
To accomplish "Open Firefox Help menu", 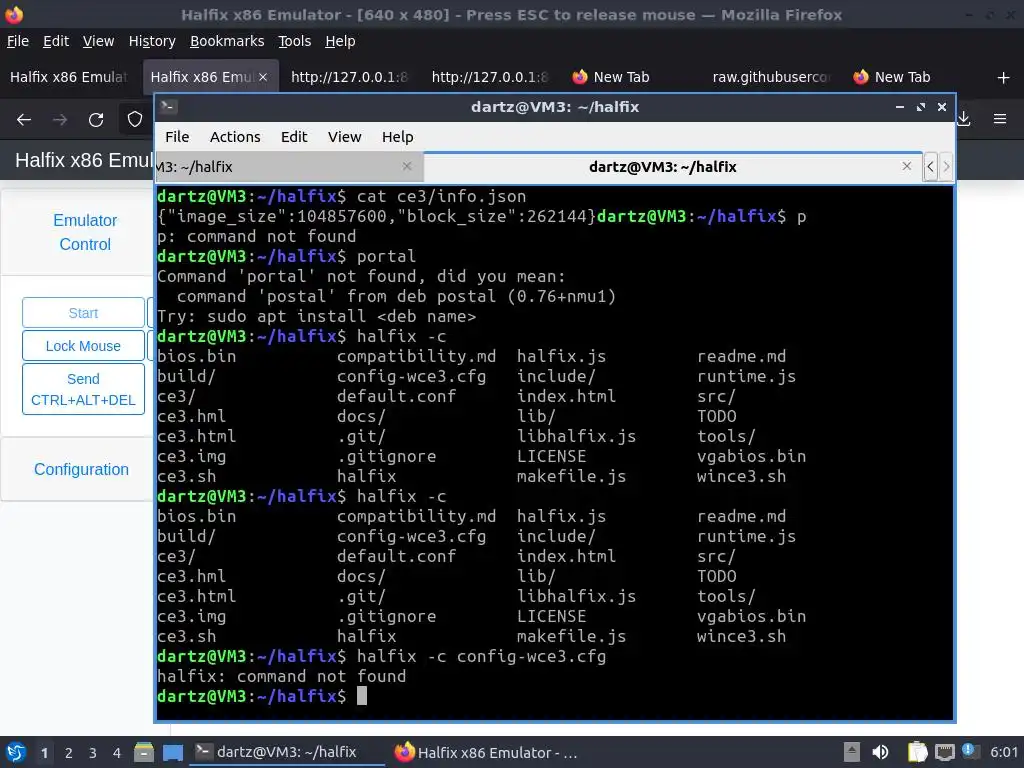I will tap(340, 41).
